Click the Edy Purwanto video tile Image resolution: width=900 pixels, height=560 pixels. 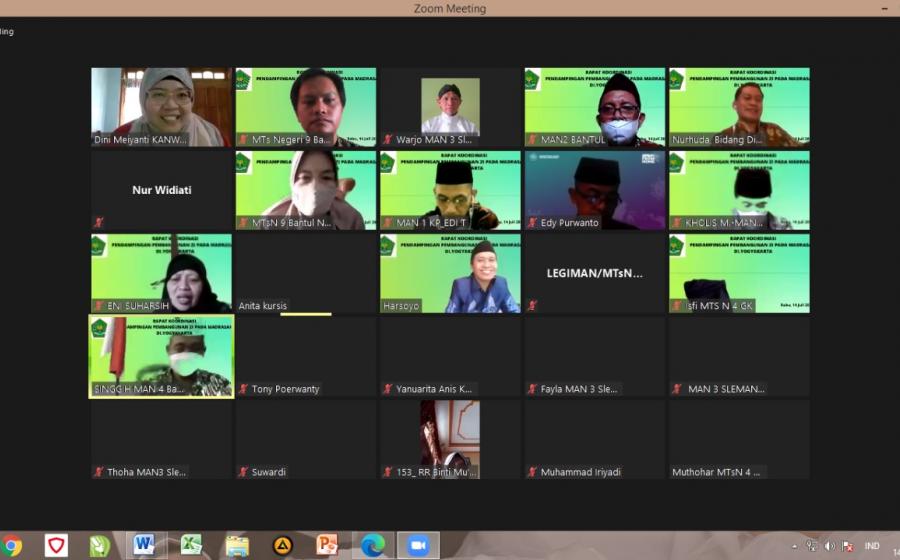594,190
